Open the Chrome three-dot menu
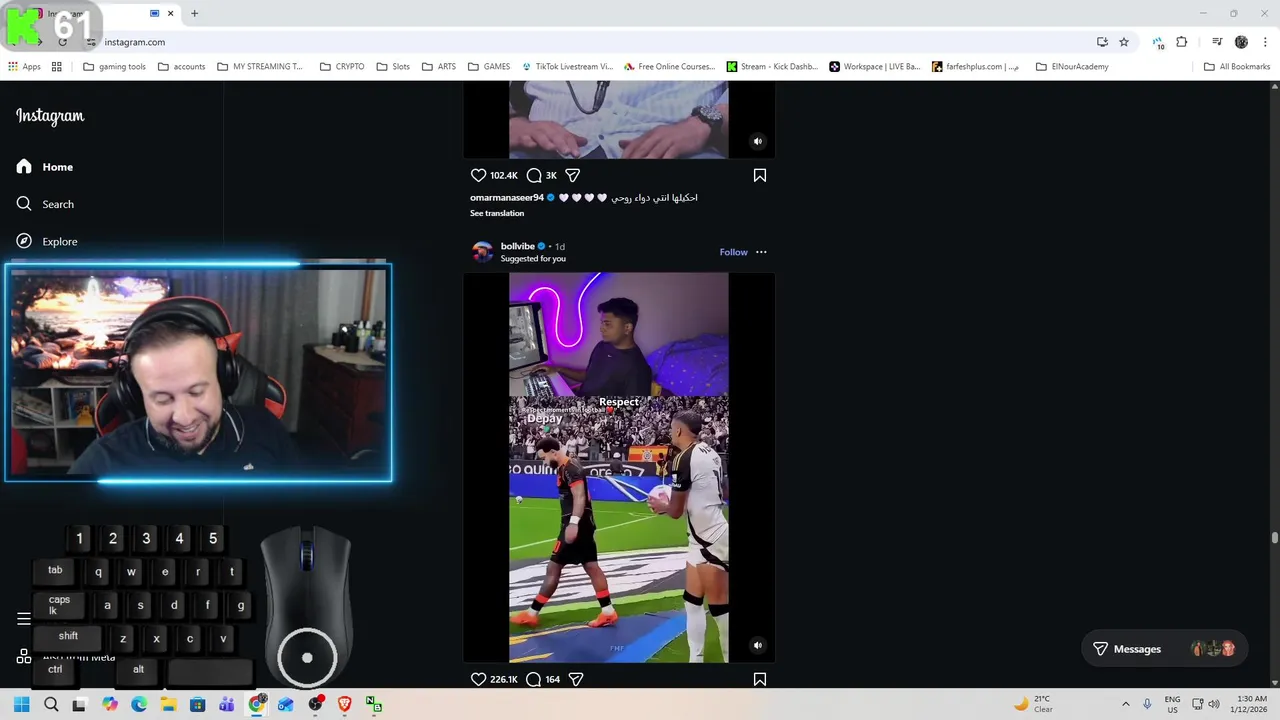 point(1265,42)
